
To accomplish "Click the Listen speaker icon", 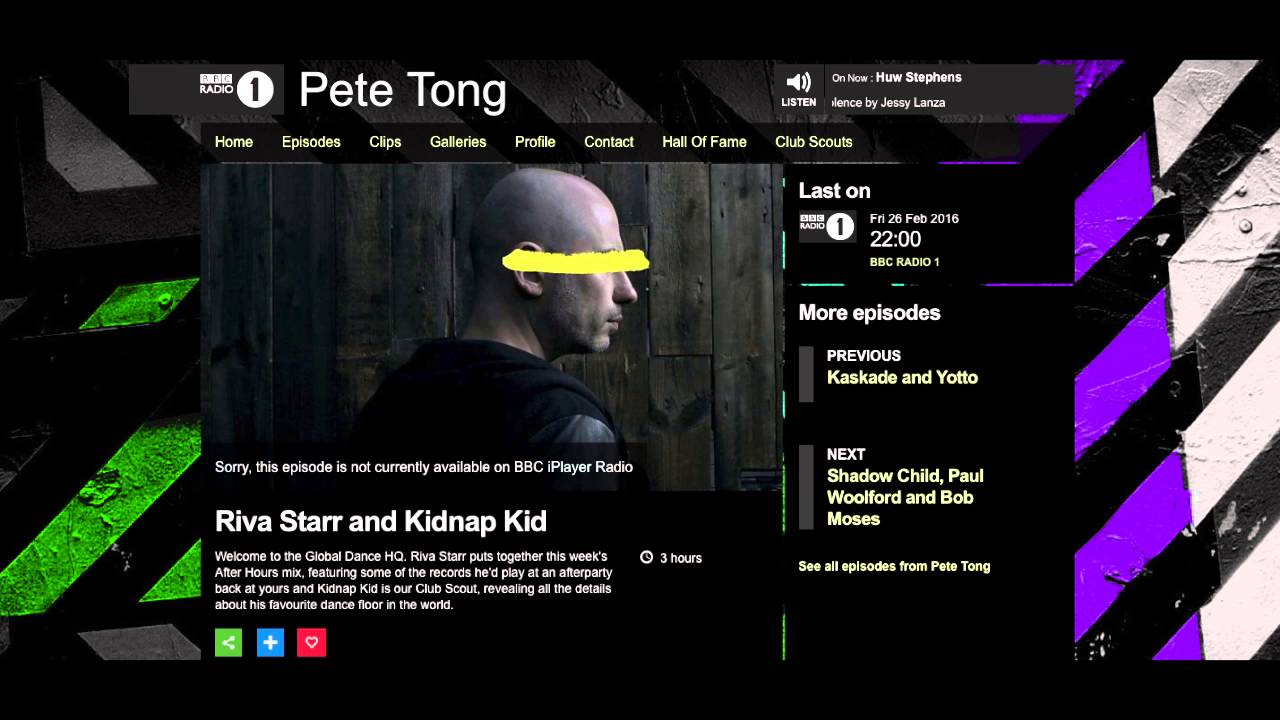I will (x=798, y=83).
